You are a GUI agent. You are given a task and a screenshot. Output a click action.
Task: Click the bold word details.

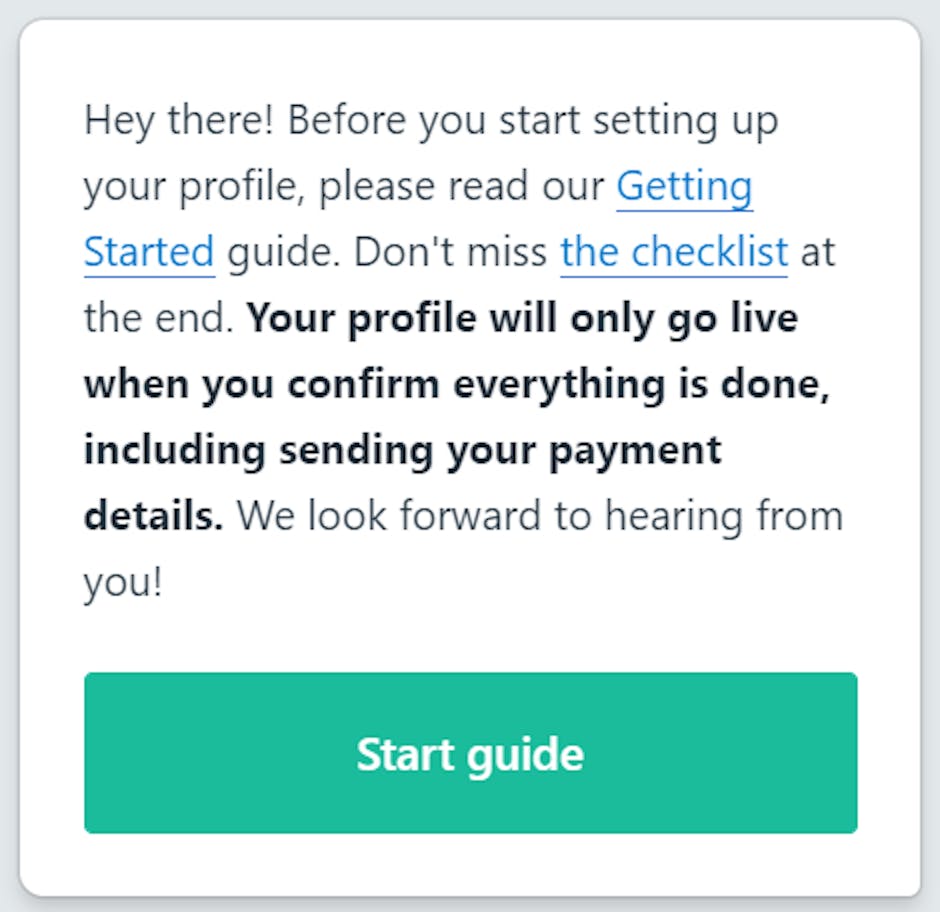(153, 516)
